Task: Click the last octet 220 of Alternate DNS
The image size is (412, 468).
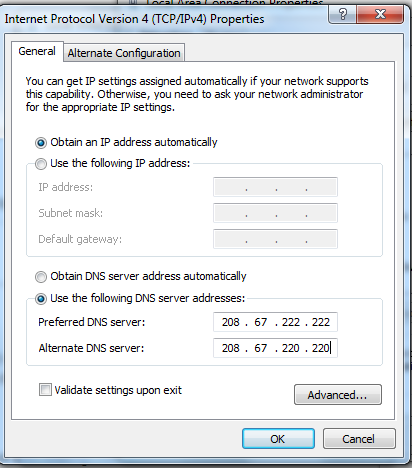Action: click(x=320, y=348)
